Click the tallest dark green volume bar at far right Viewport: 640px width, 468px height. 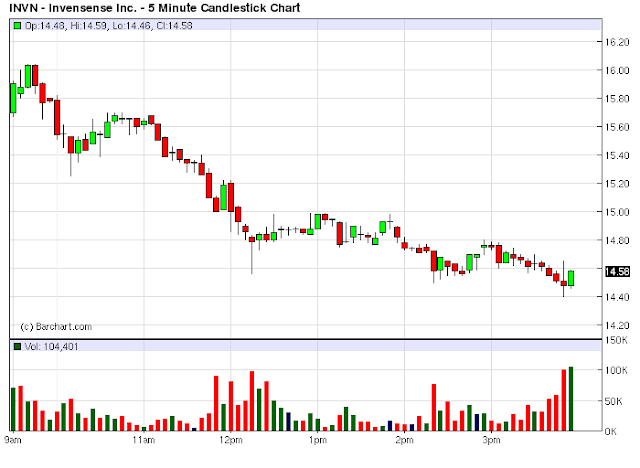tap(571, 399)
